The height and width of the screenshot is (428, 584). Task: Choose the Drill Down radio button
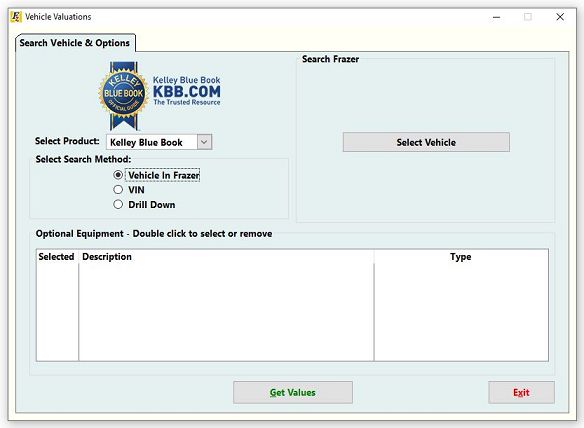coord(118,205)
